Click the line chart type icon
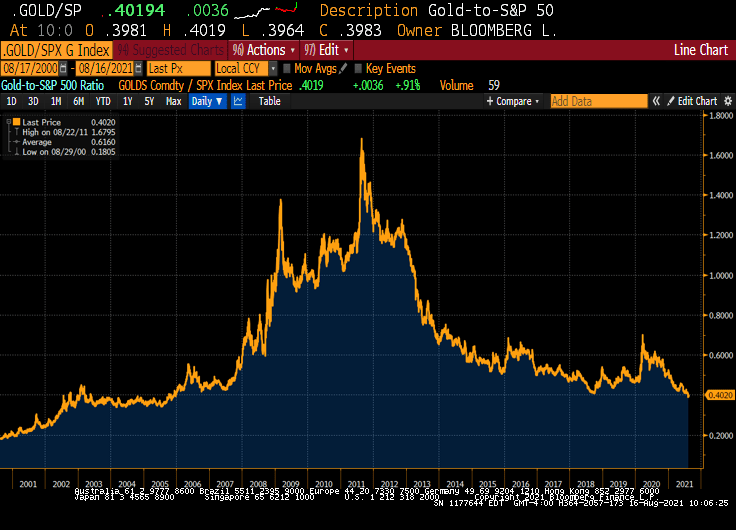 click(x=239, y=101)
